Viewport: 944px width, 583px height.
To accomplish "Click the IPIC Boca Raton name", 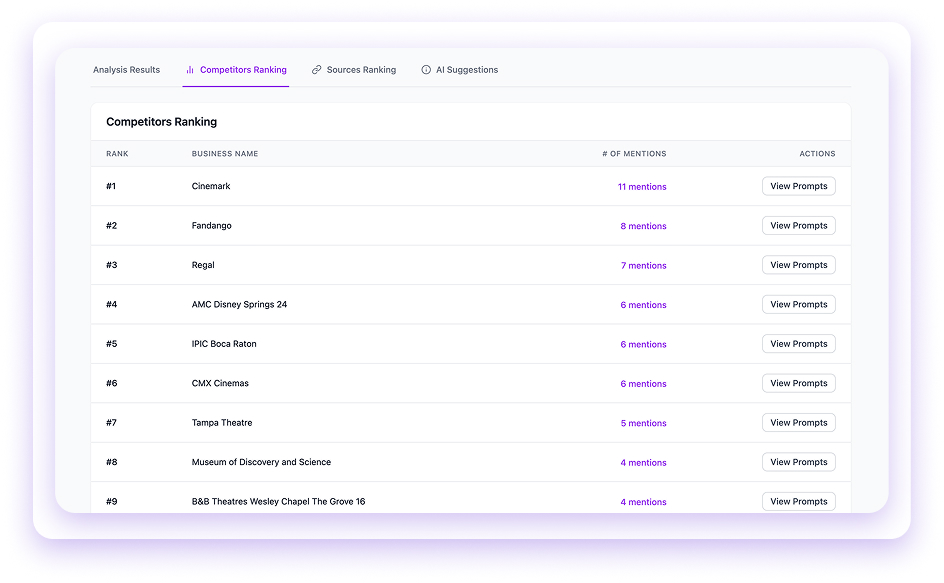I will 224,344.
